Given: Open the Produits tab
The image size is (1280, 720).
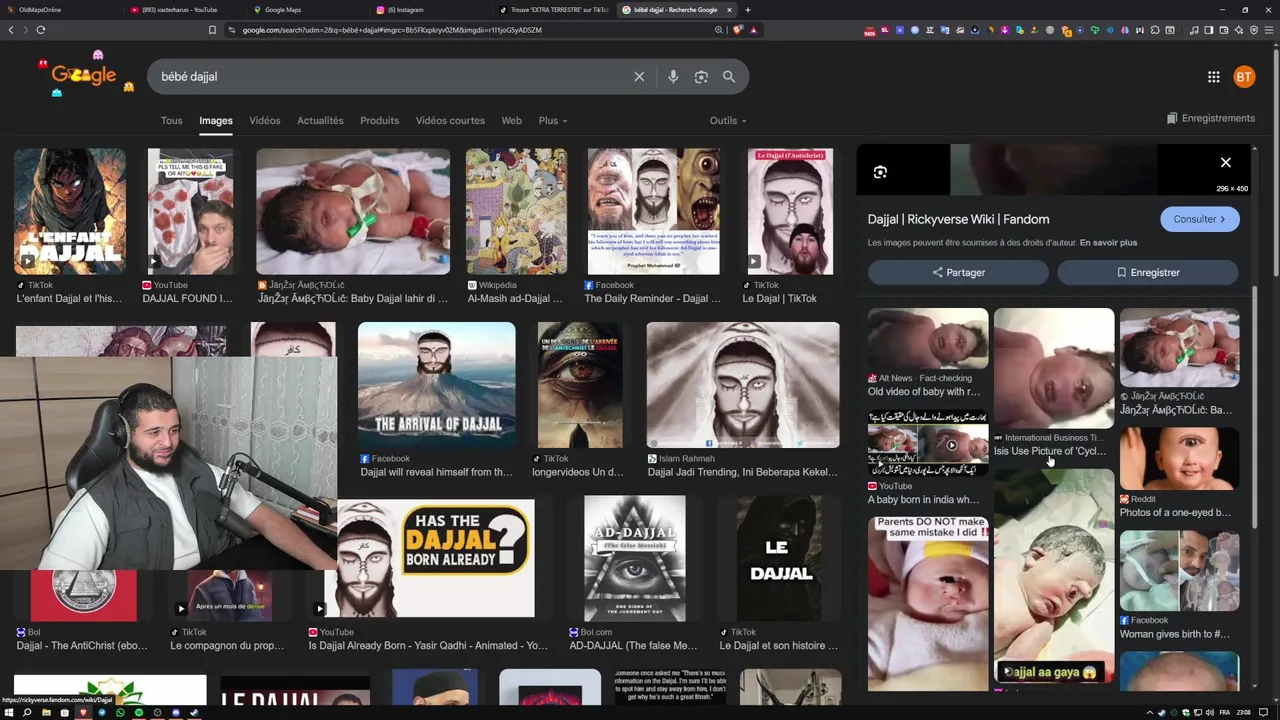Looking at the screenshot, I should [x=379, y=120].
